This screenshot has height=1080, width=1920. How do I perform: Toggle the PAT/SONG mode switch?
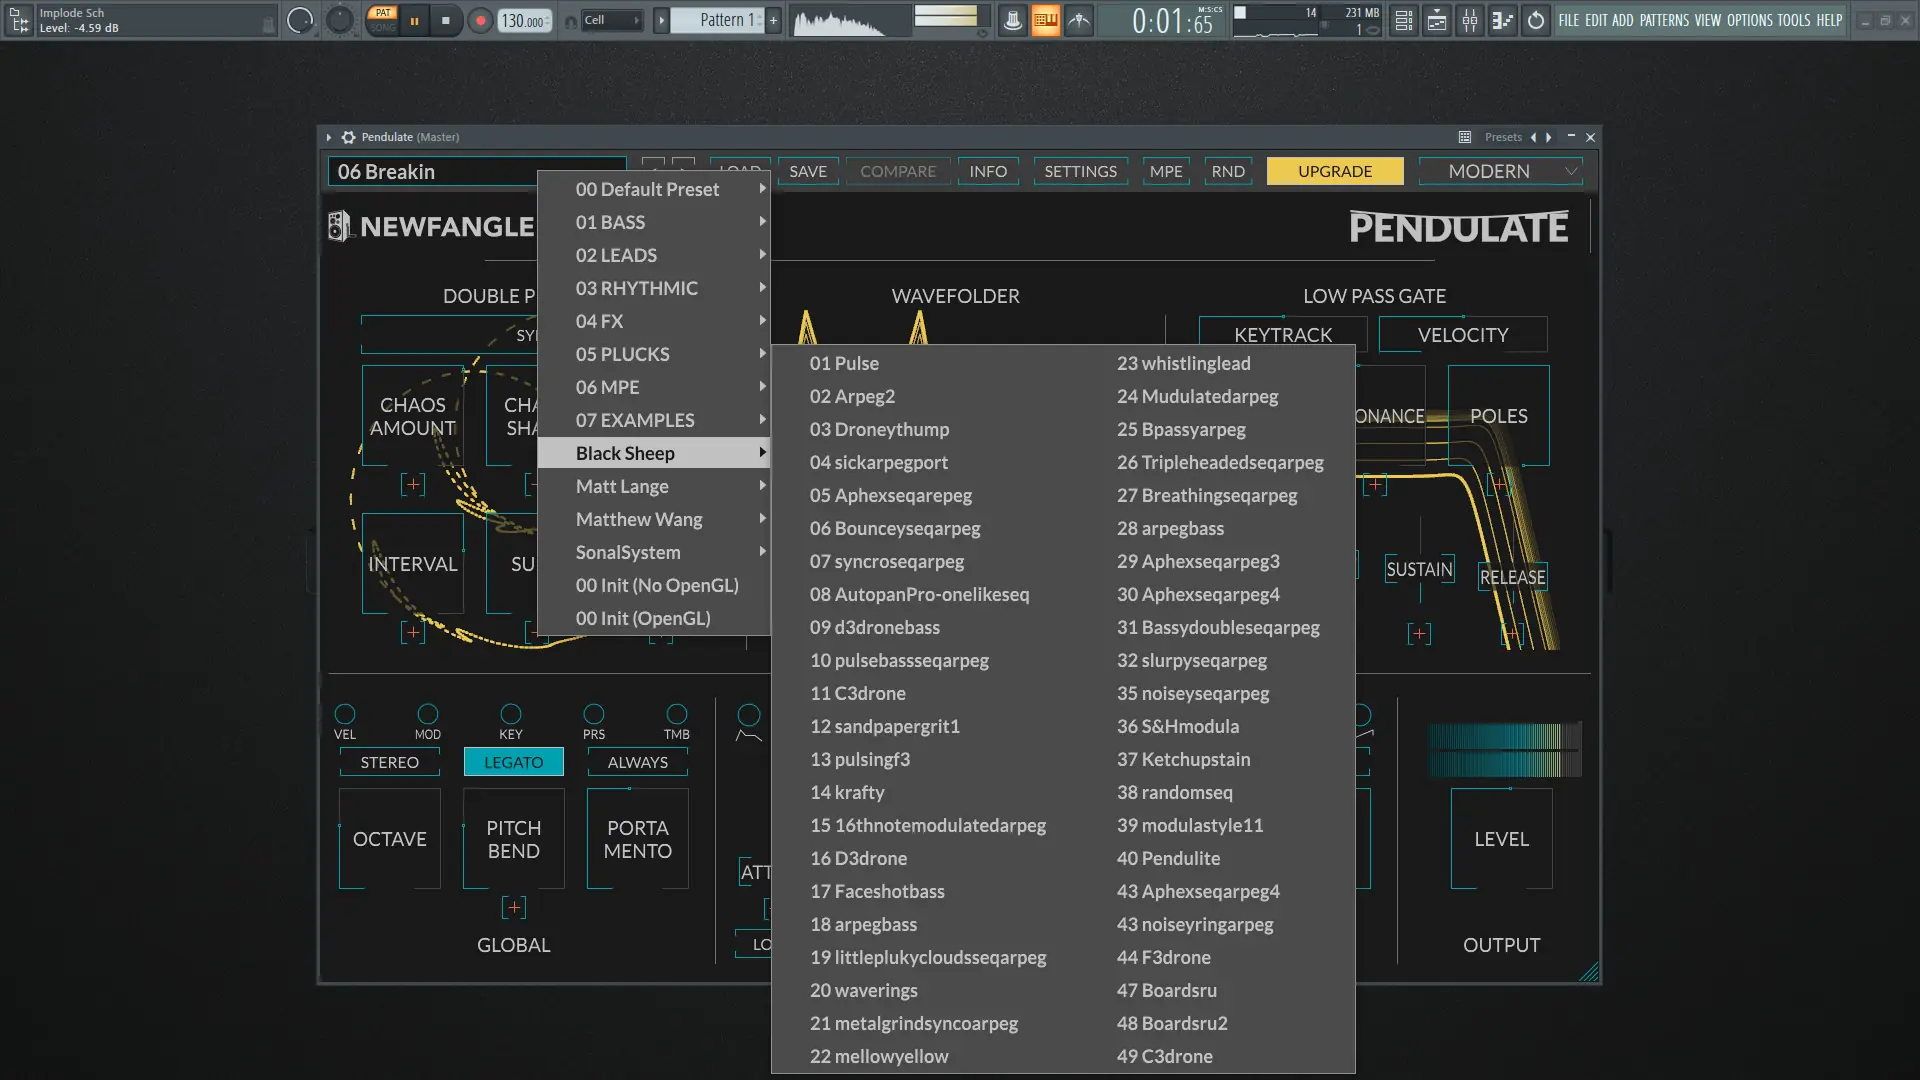(x=382, y=20)
